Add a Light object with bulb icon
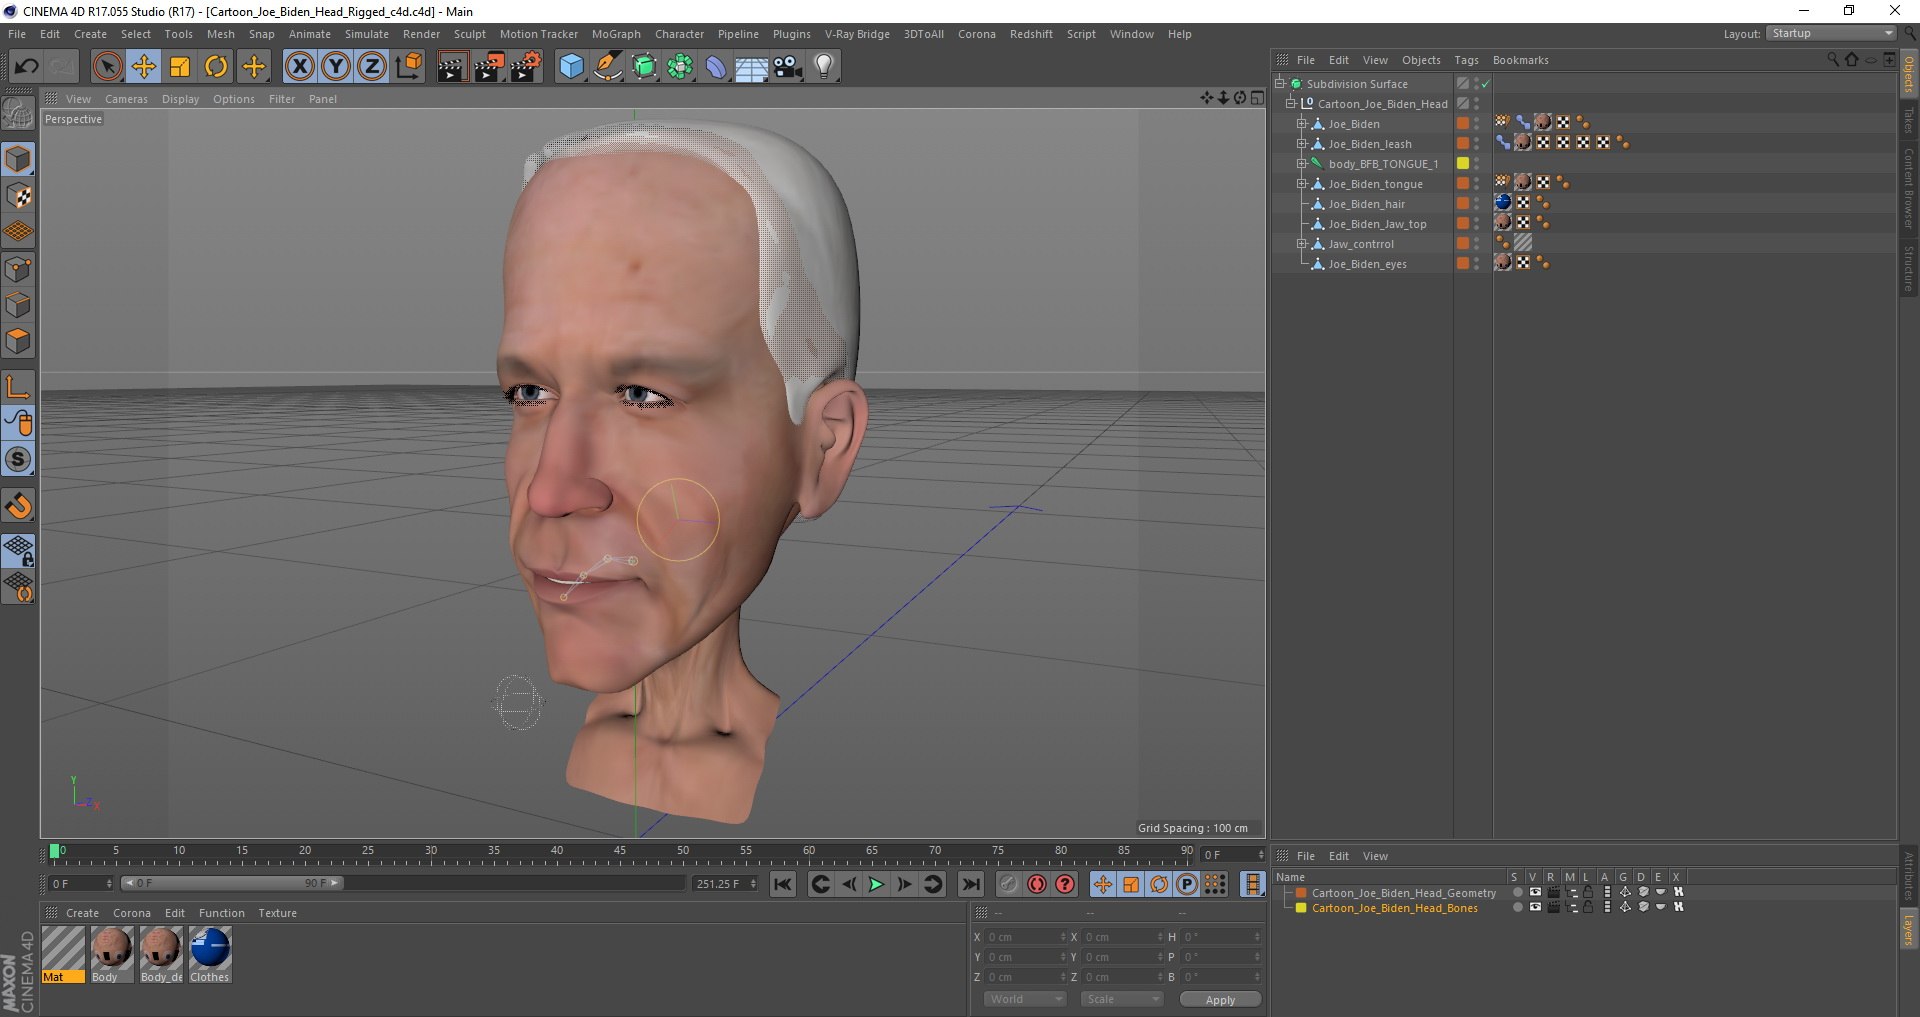This screenshot has width=1920, height=1017. pyautogui.click(x=824, y=67)
